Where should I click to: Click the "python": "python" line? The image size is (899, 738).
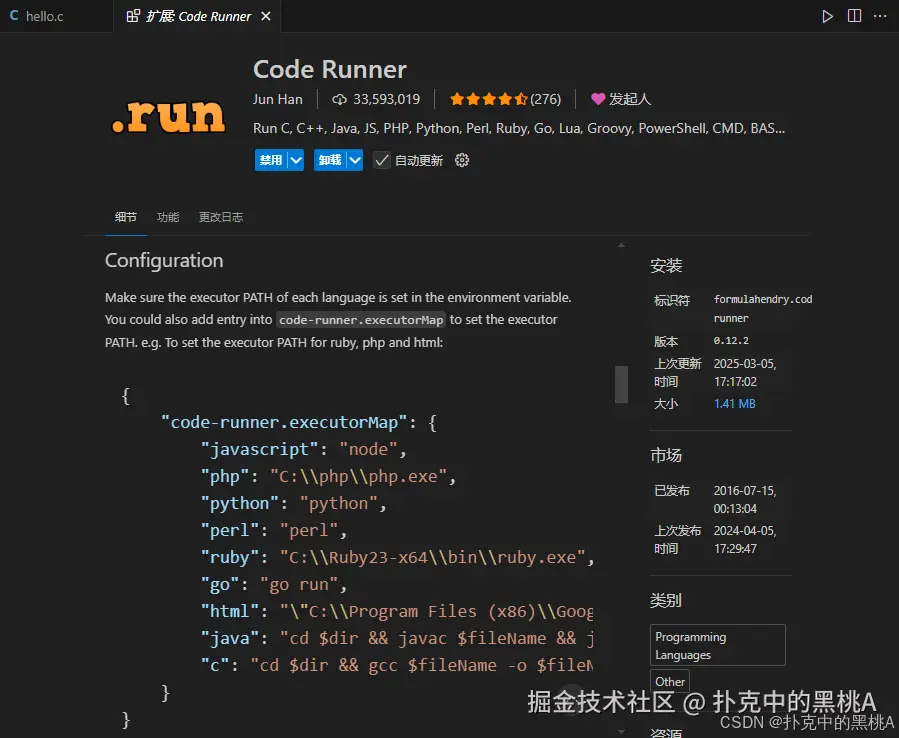pos(294,503)
